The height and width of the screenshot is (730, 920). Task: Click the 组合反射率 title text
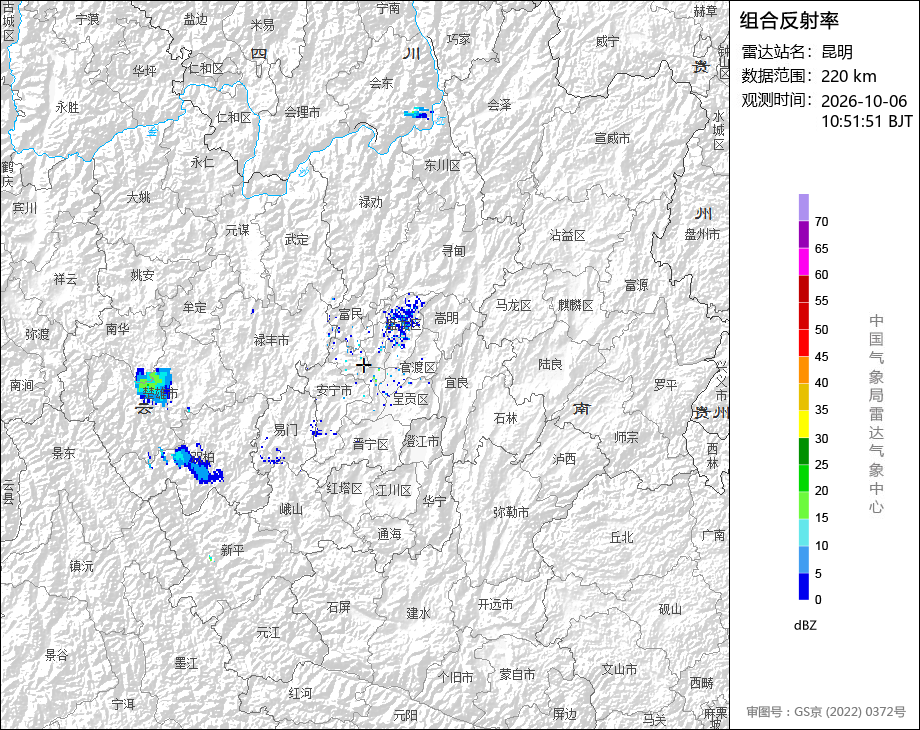click(789, 21)
